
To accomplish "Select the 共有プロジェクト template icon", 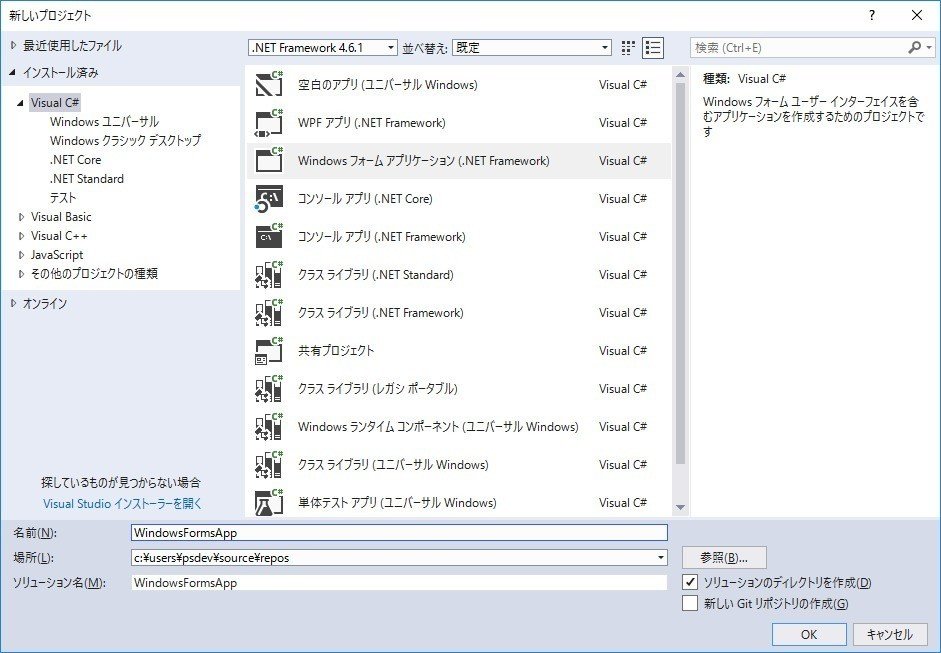I will pos(269,350).
